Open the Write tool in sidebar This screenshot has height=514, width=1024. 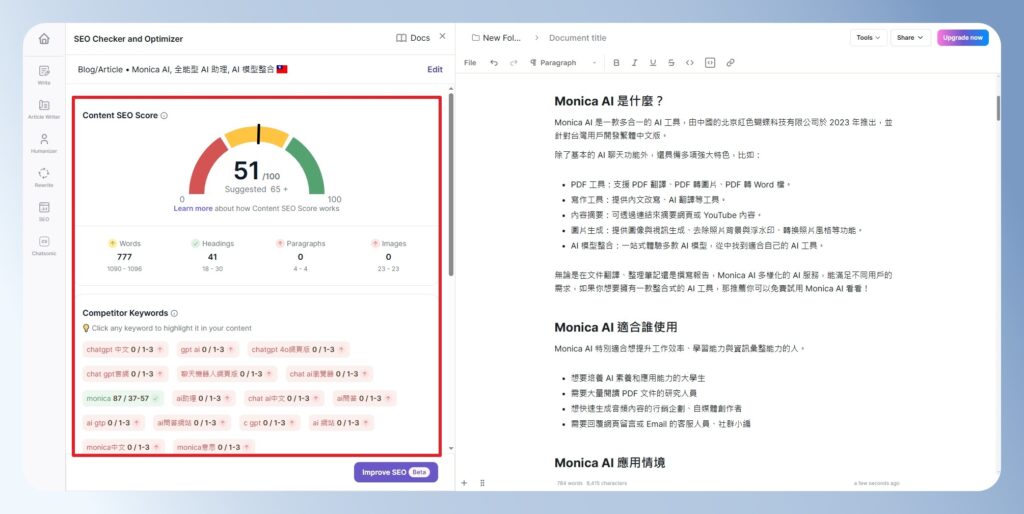coord(44,75)
